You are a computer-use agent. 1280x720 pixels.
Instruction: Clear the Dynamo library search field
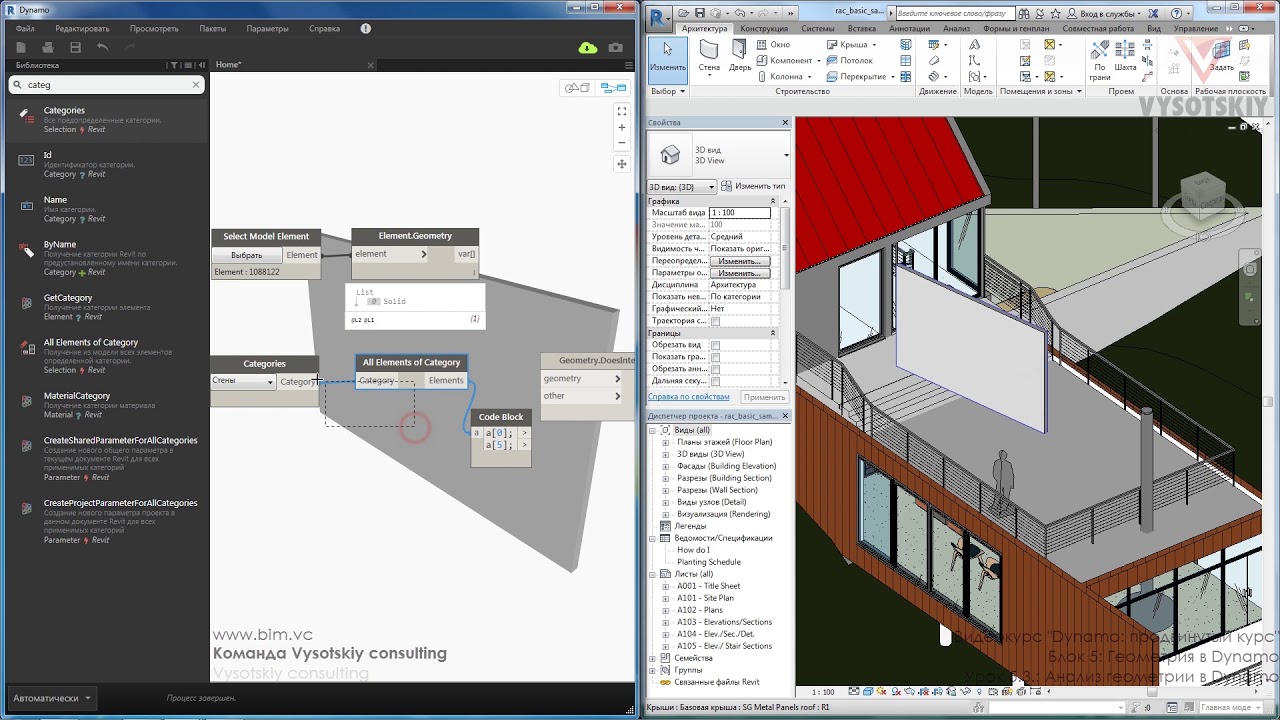point(196,85)
